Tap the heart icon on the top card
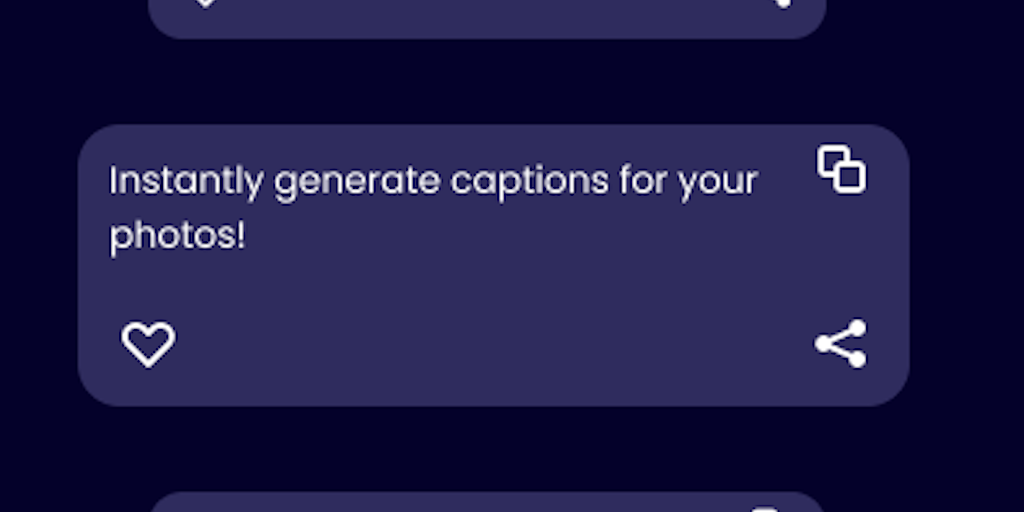This screenshot has height=512, width=1024. (205, 3)
